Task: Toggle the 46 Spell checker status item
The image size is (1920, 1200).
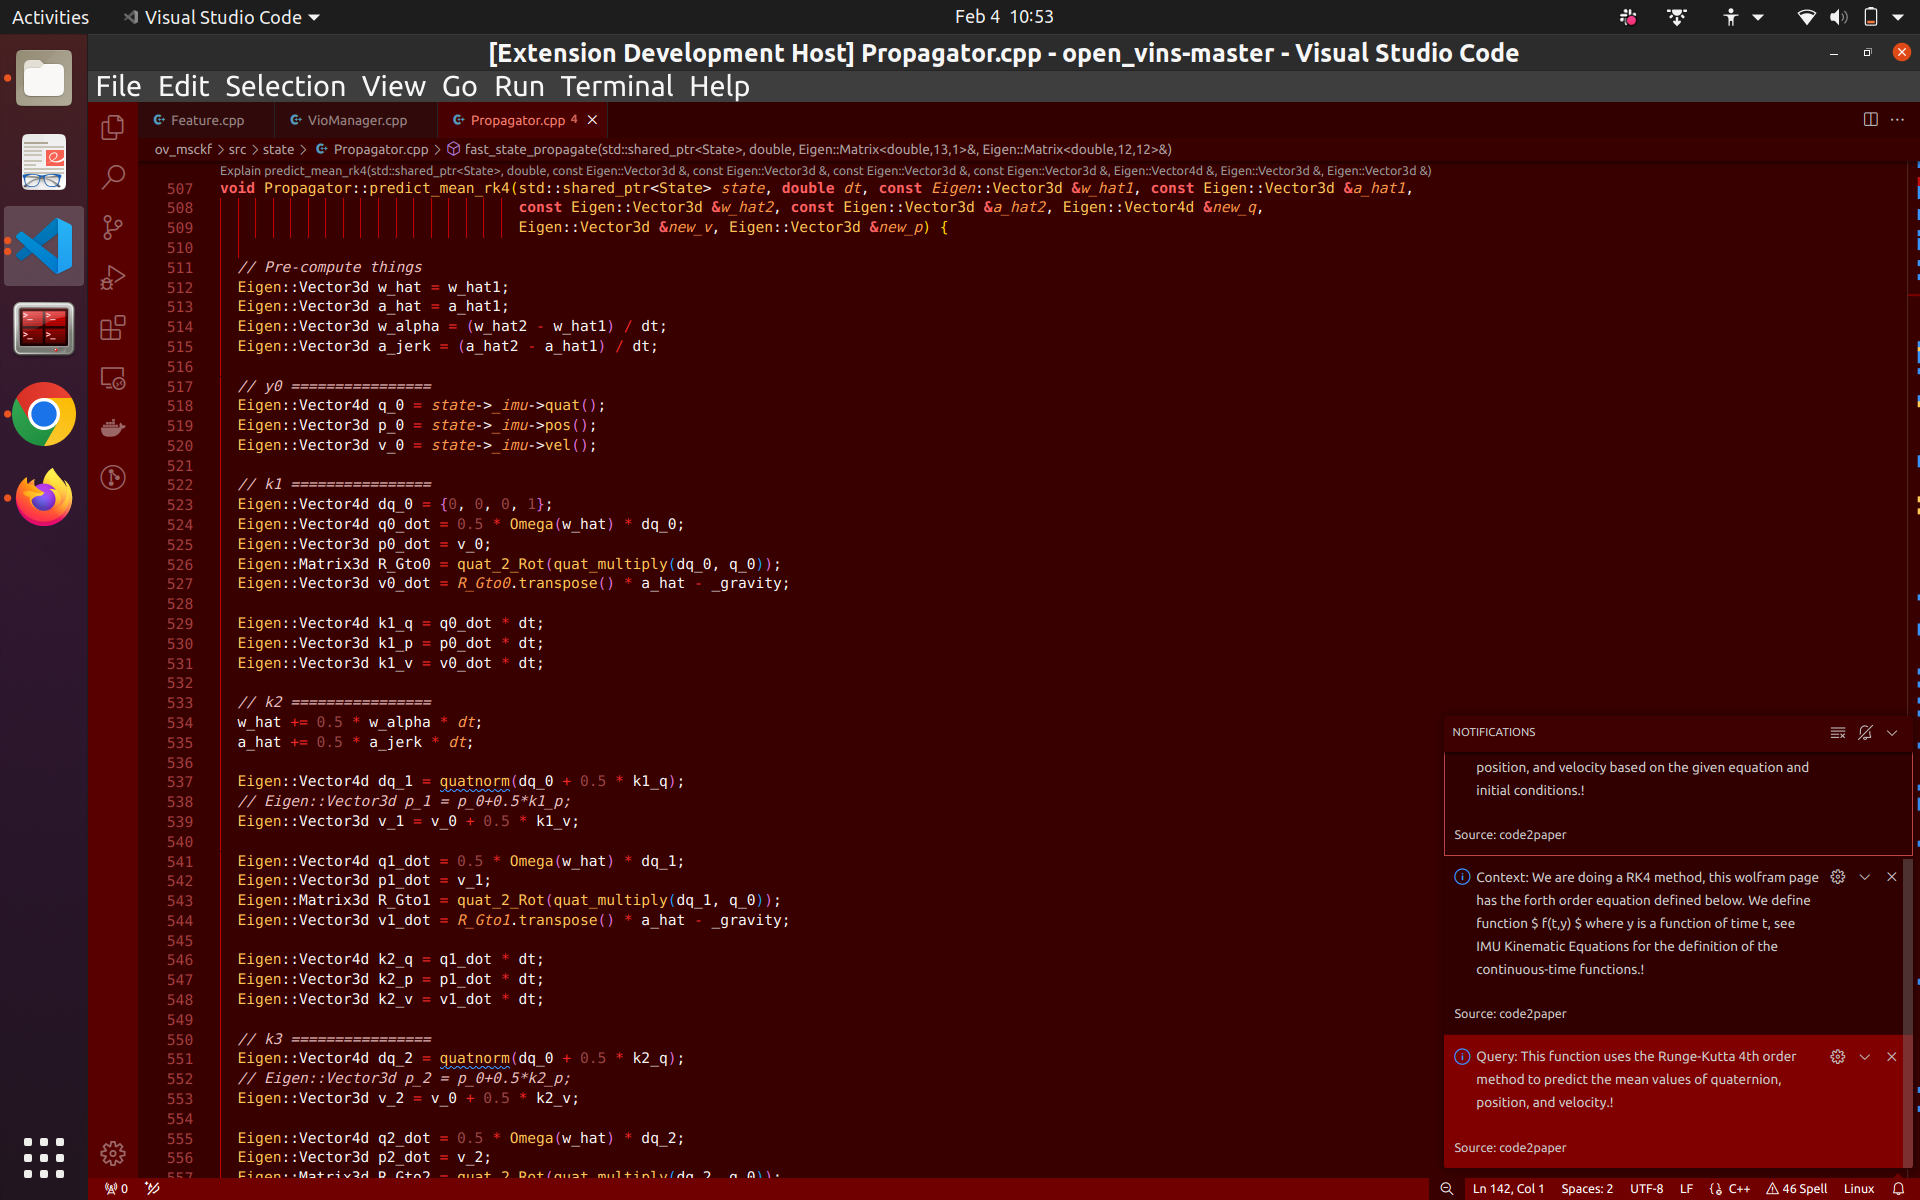Action: click(1796, 1188)
